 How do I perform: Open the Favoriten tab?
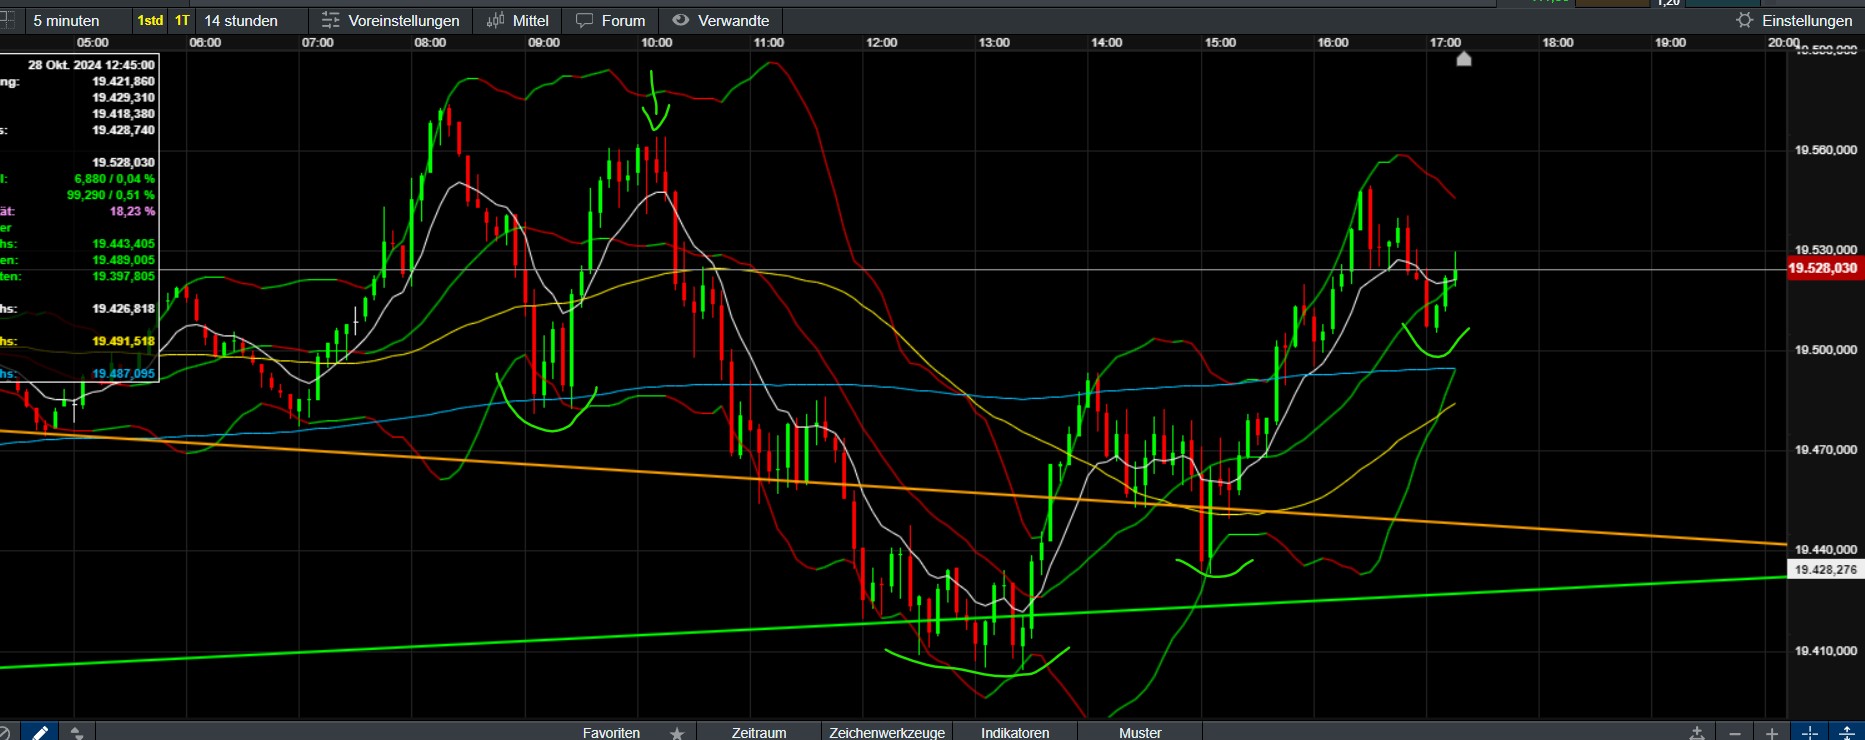(x=611, y=733)
